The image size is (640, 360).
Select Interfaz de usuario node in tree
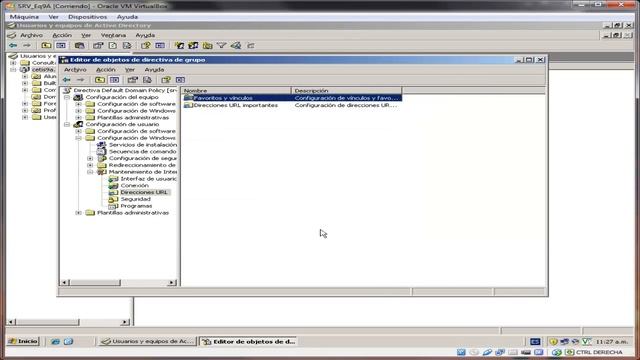pyautogui.click(x=148, y=179)
